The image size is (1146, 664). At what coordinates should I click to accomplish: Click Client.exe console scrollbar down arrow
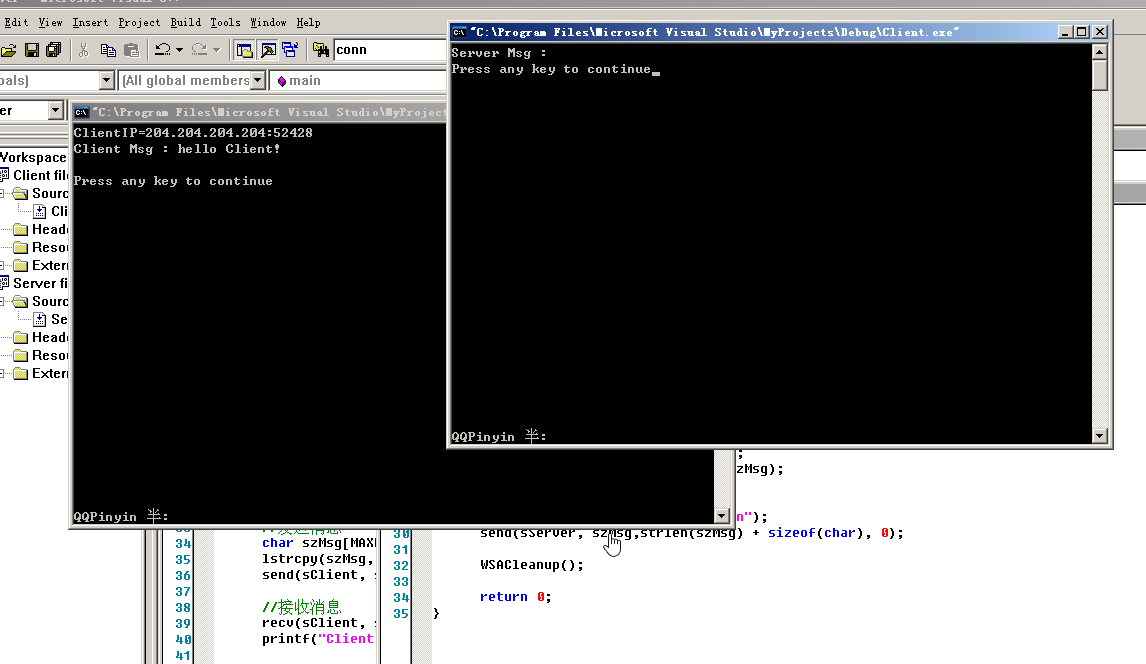pos(1100,436)
